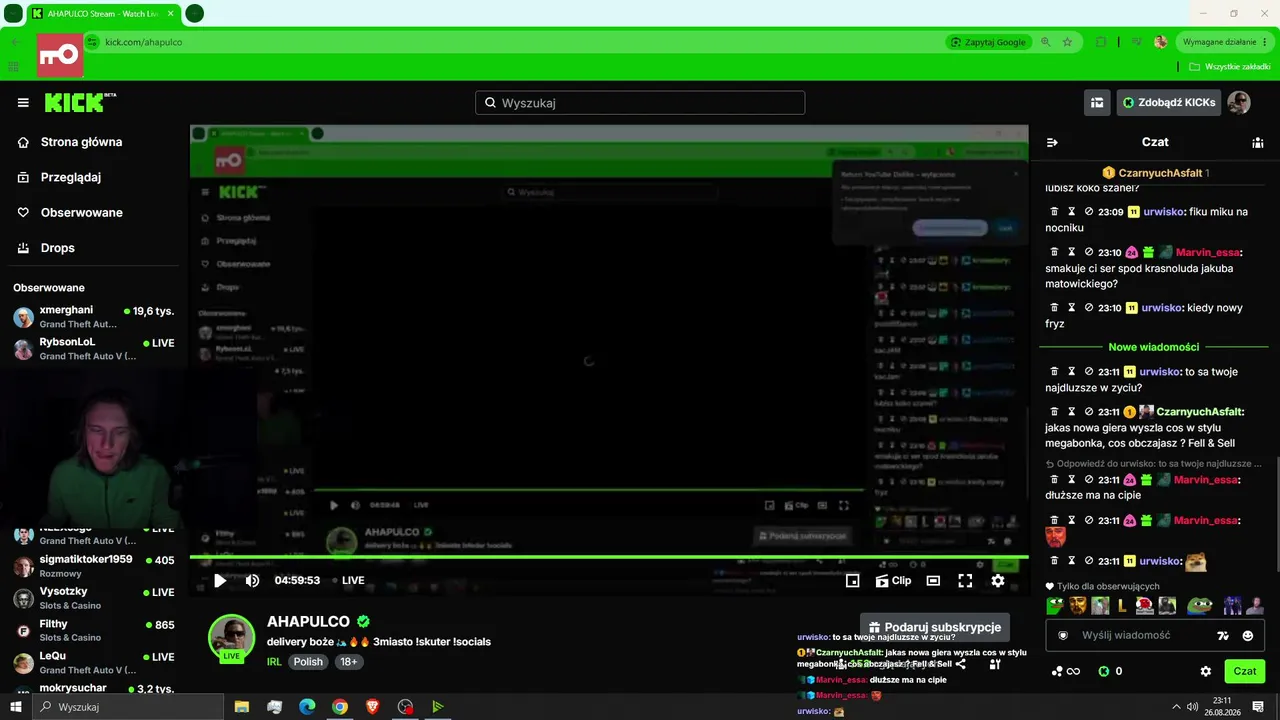Image resolution: width=1280 pixels, height=720 pixels.
Task: Open the video player settings gear
Action: (998, 580)
